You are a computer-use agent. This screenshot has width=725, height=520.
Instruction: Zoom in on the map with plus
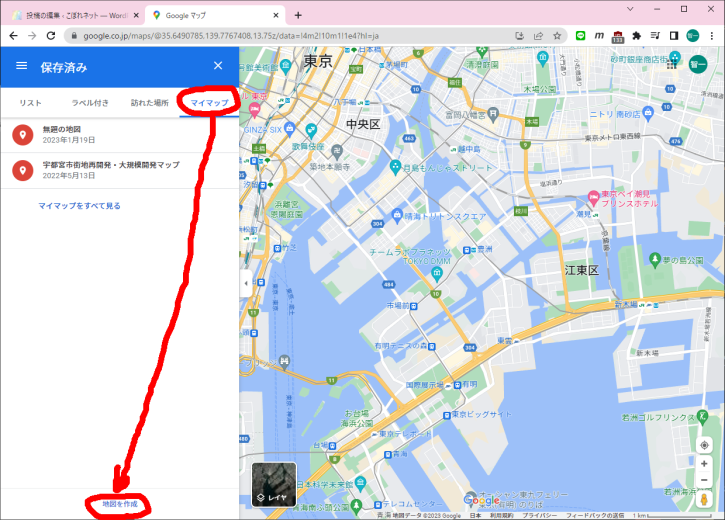coord(704,464)
